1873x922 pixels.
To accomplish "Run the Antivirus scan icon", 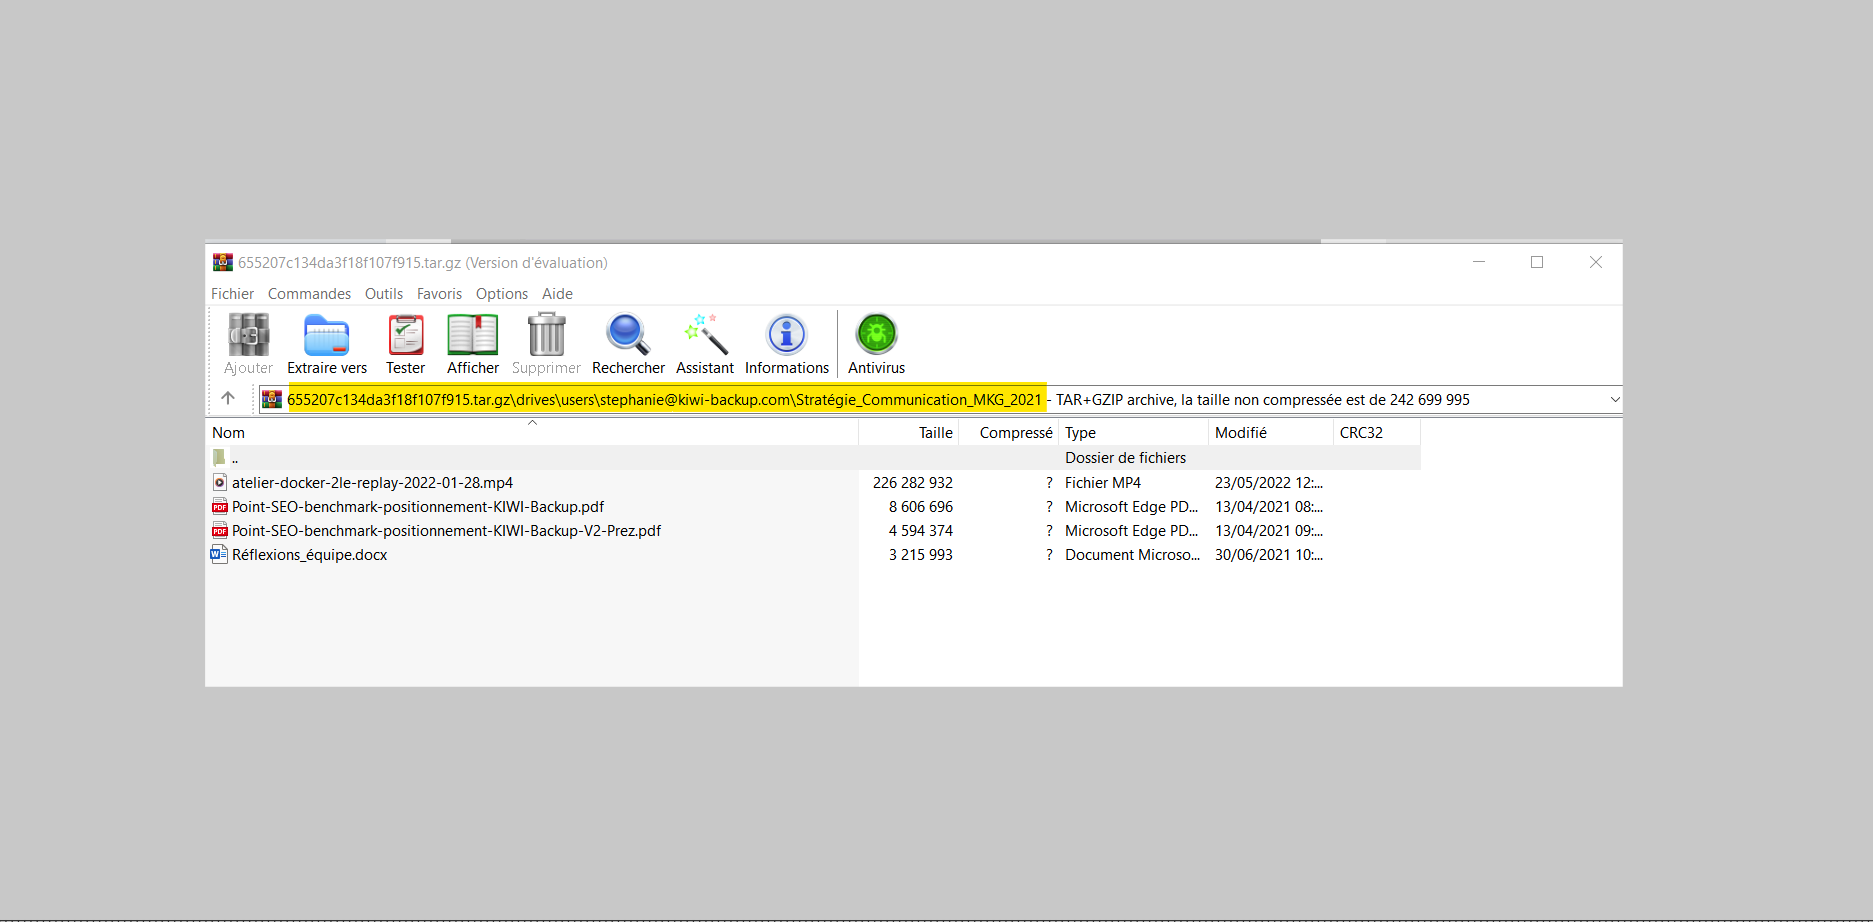I will [x=877, y=335].
